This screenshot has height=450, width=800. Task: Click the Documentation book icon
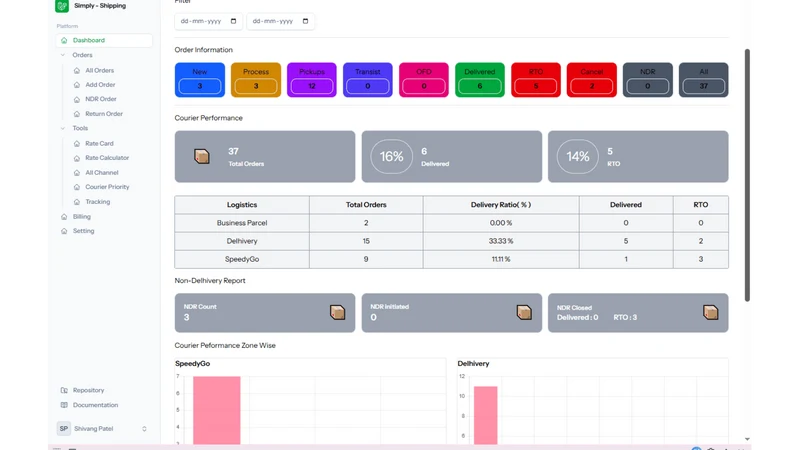pyautogui.click(x=64, y=405)
